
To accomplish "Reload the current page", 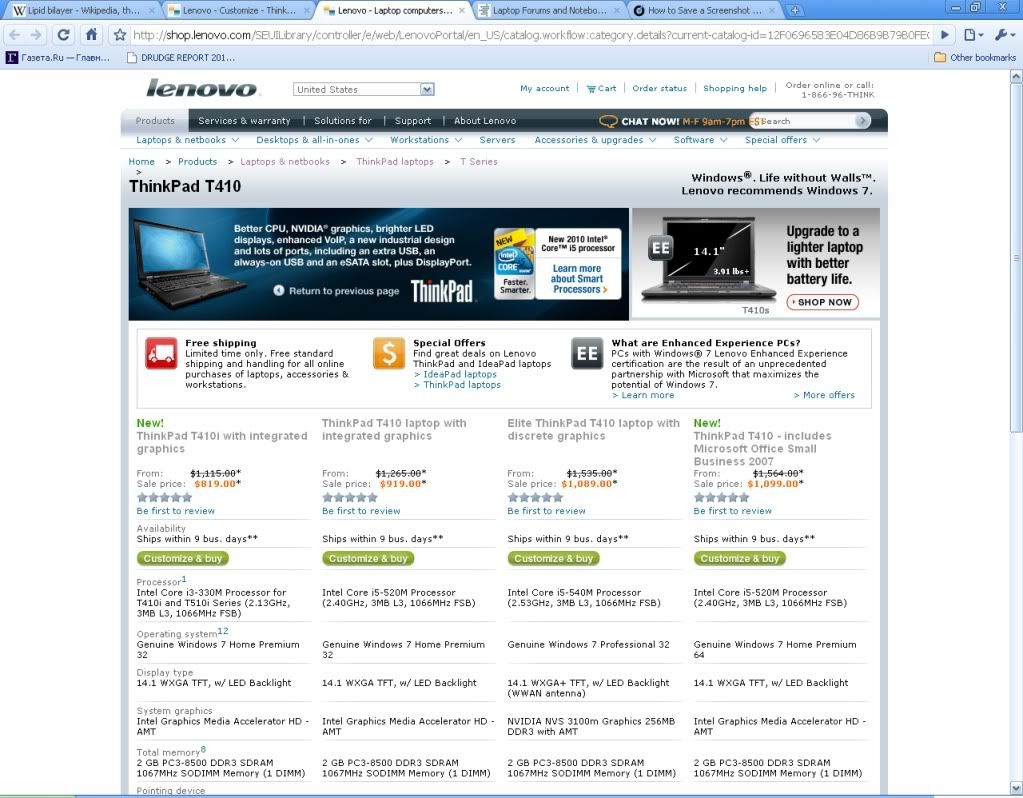I will point(63,35).
